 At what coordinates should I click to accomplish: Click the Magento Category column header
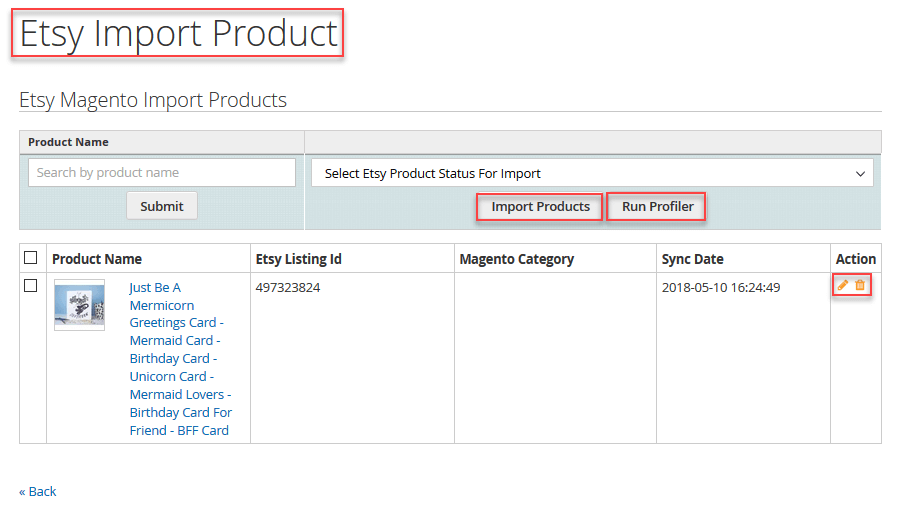point(517,260)
